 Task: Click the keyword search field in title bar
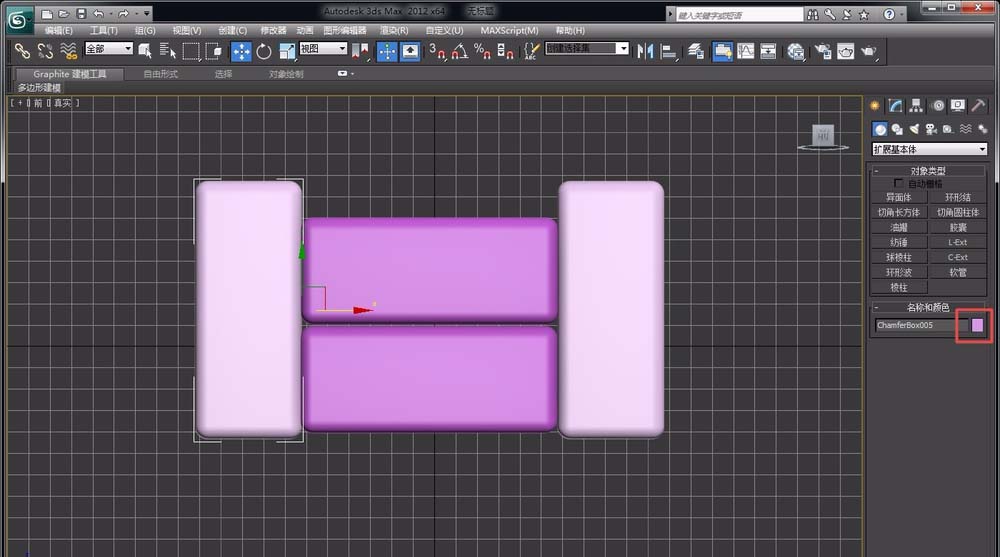(739, 15)
